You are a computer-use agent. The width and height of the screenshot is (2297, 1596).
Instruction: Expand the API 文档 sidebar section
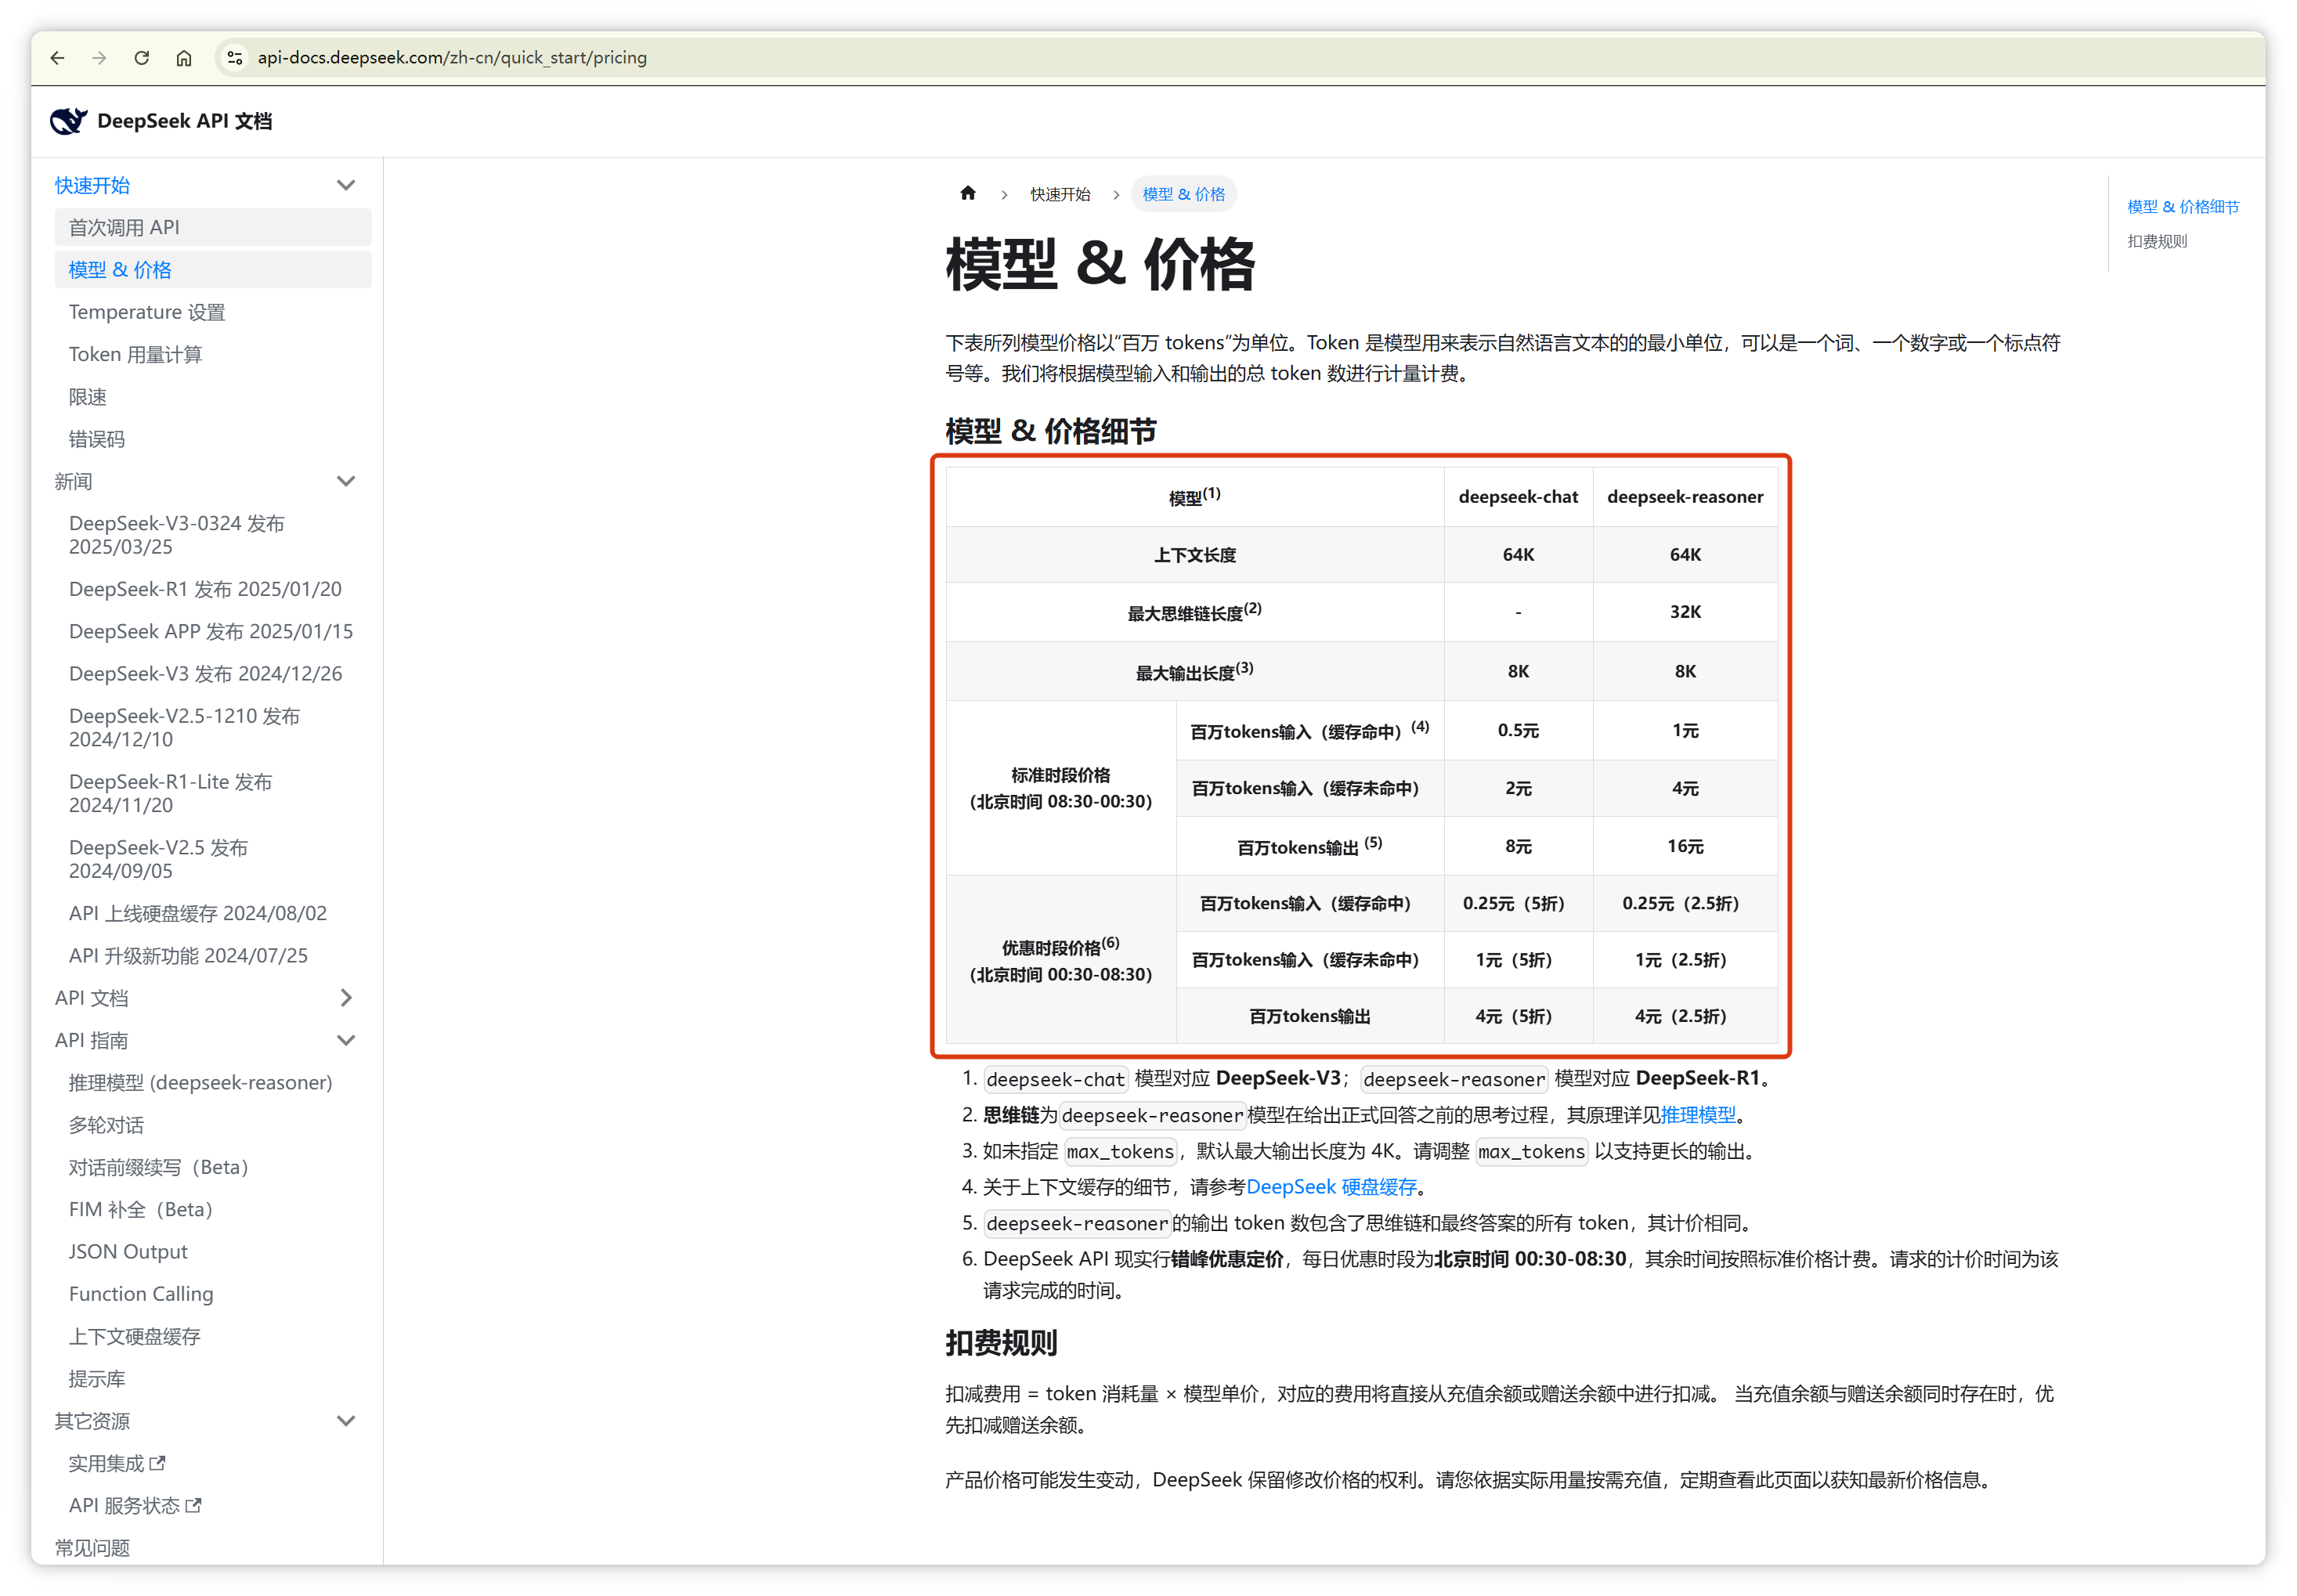pos(346,998)
